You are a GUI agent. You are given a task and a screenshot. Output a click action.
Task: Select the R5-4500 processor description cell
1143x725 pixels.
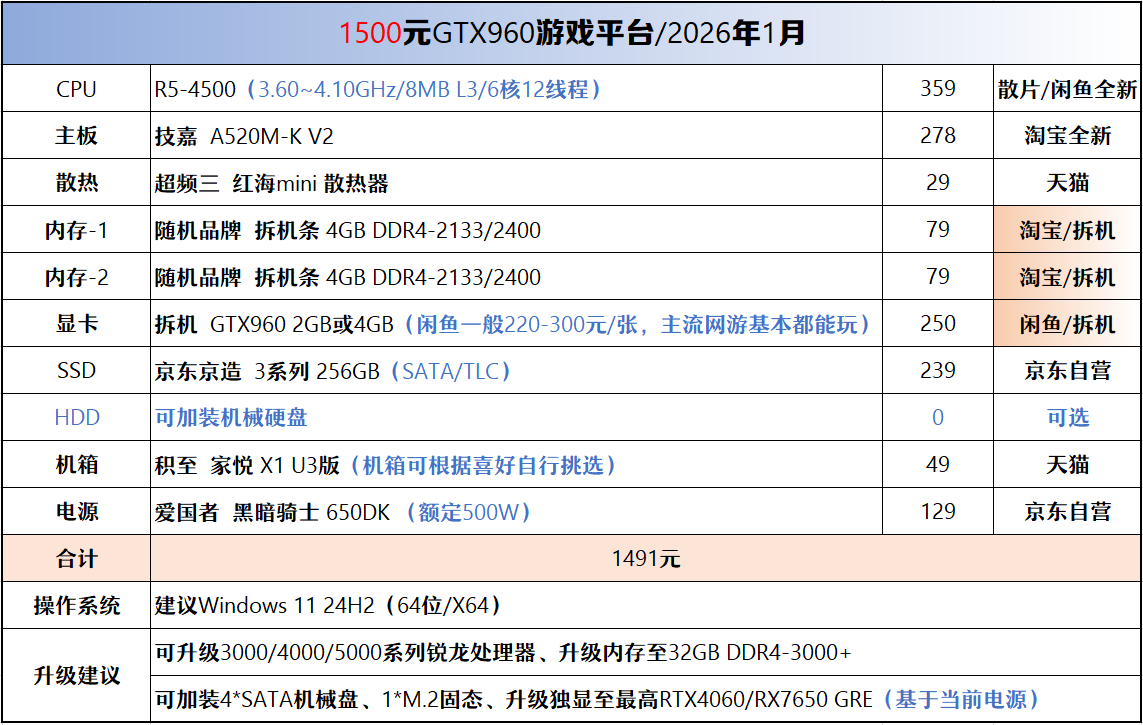pos(516,89)
